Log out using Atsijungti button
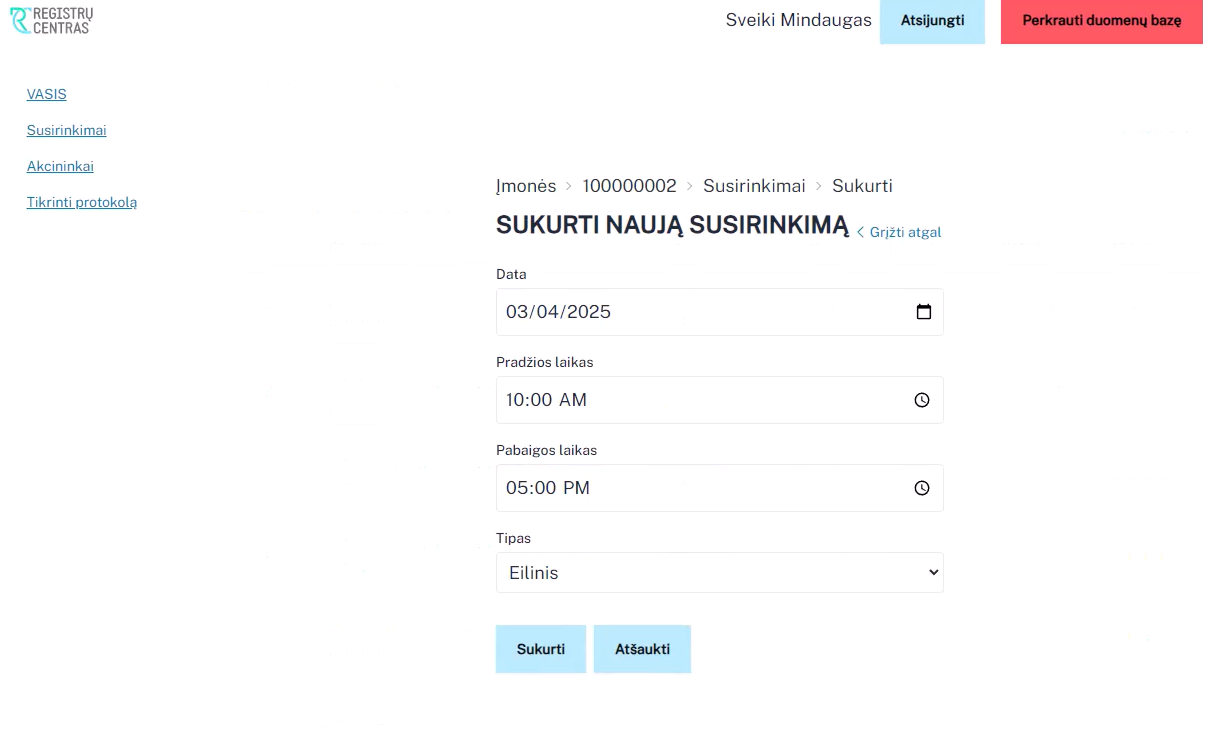 [x=932, y=20]
